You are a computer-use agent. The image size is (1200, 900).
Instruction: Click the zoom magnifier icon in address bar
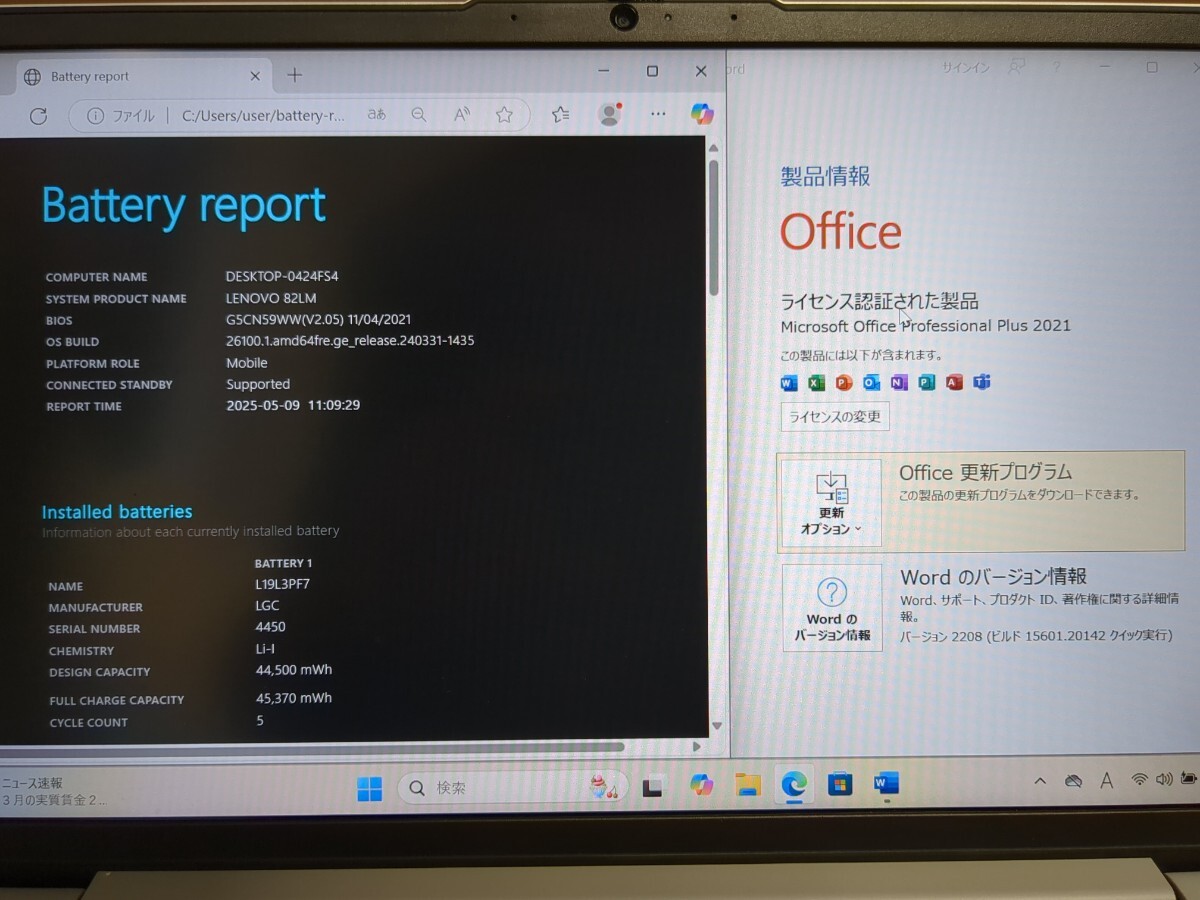coord(419,115)
